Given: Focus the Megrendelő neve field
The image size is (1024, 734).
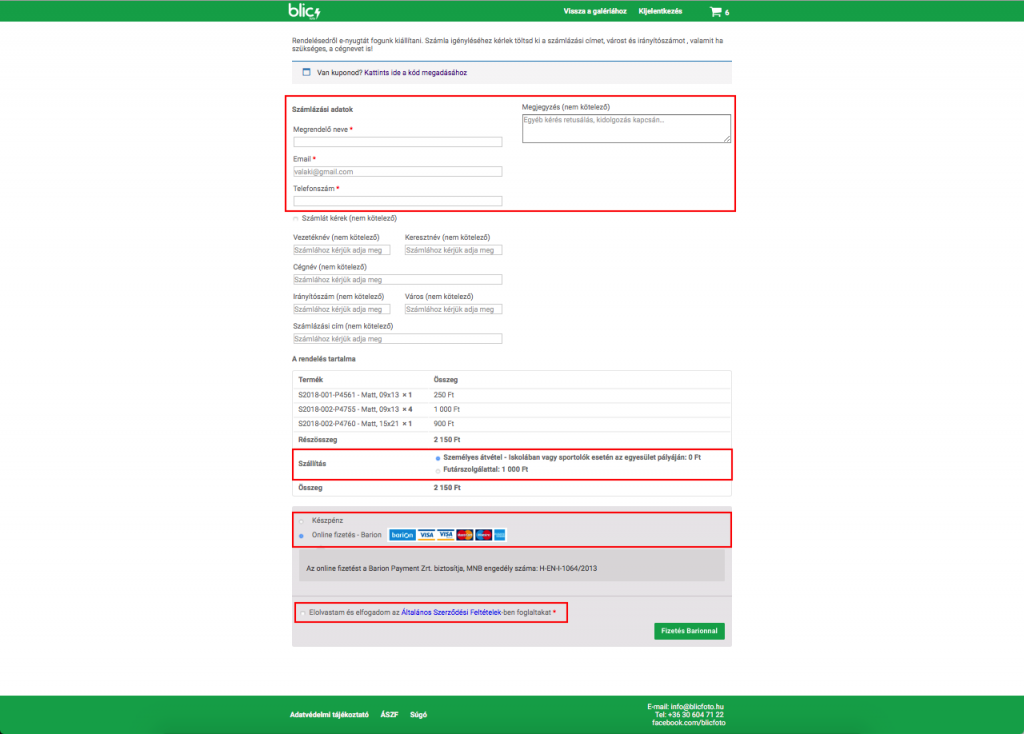Looking at the screenshot, I should [397, 142].
